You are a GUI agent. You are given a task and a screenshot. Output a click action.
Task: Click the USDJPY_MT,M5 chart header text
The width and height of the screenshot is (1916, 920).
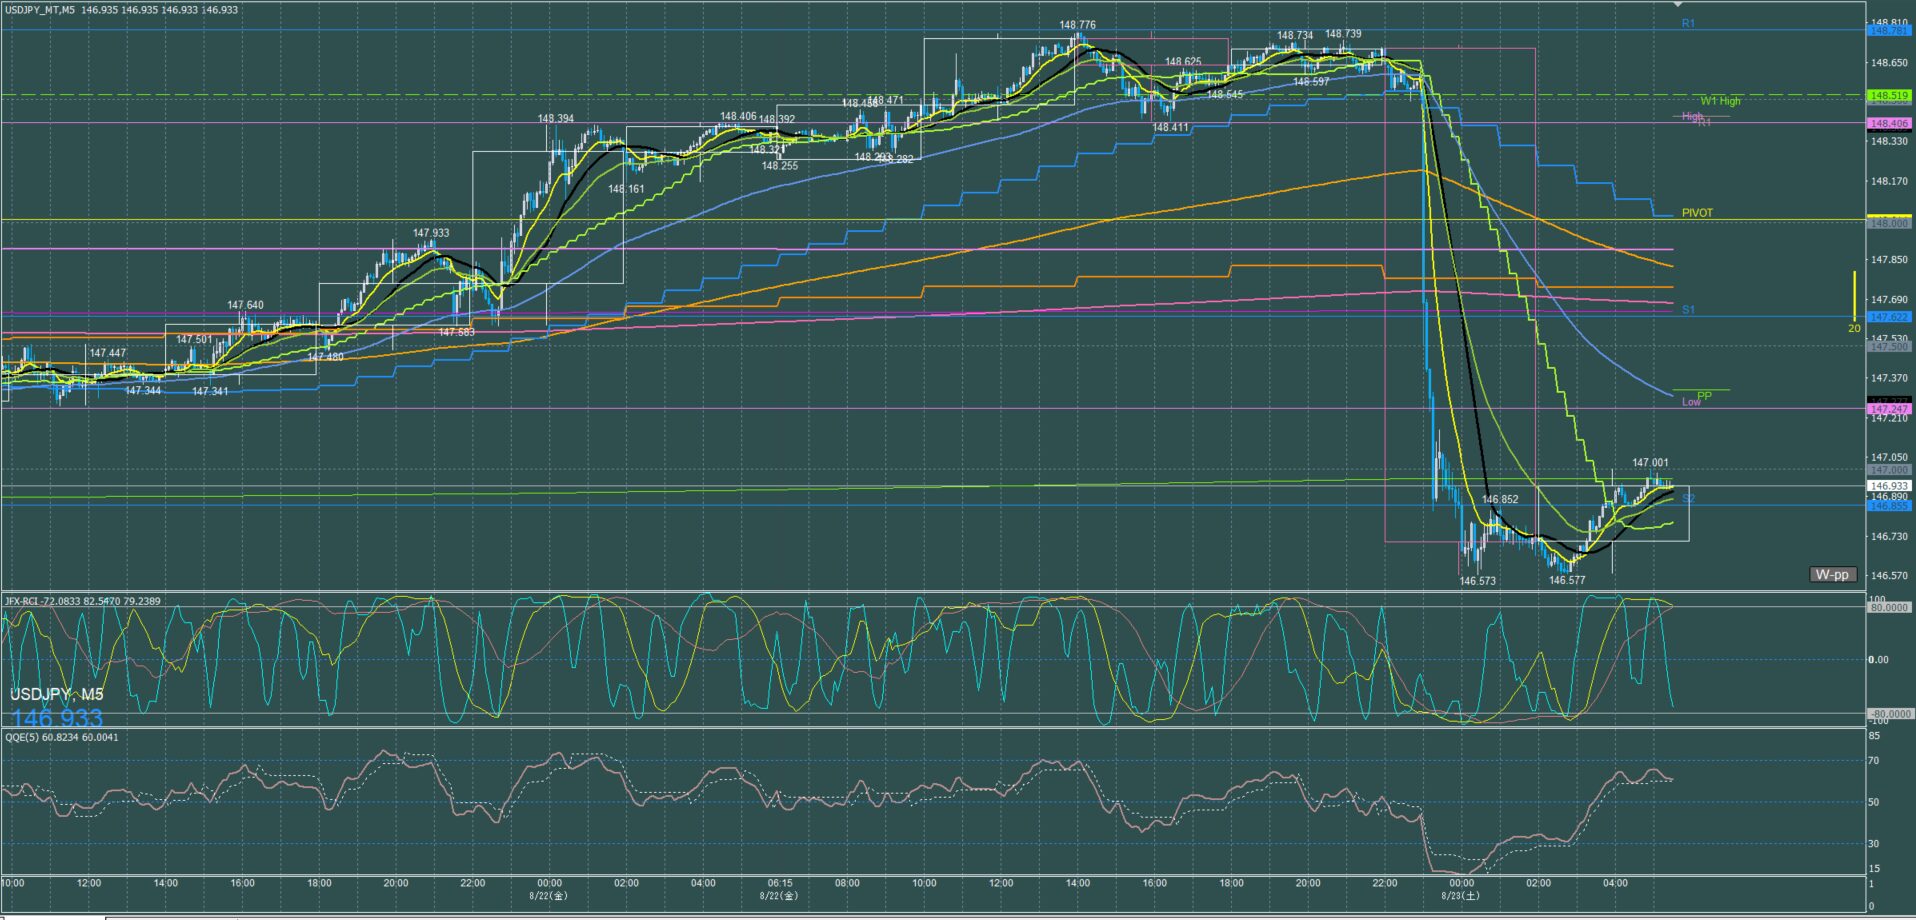(39, 10)
